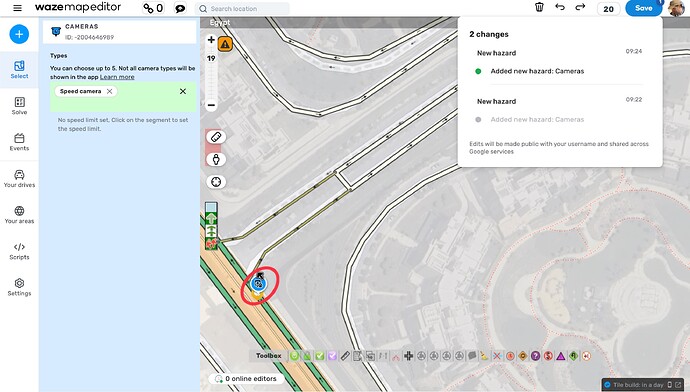Open the Scripts tab

pos(19,251)
